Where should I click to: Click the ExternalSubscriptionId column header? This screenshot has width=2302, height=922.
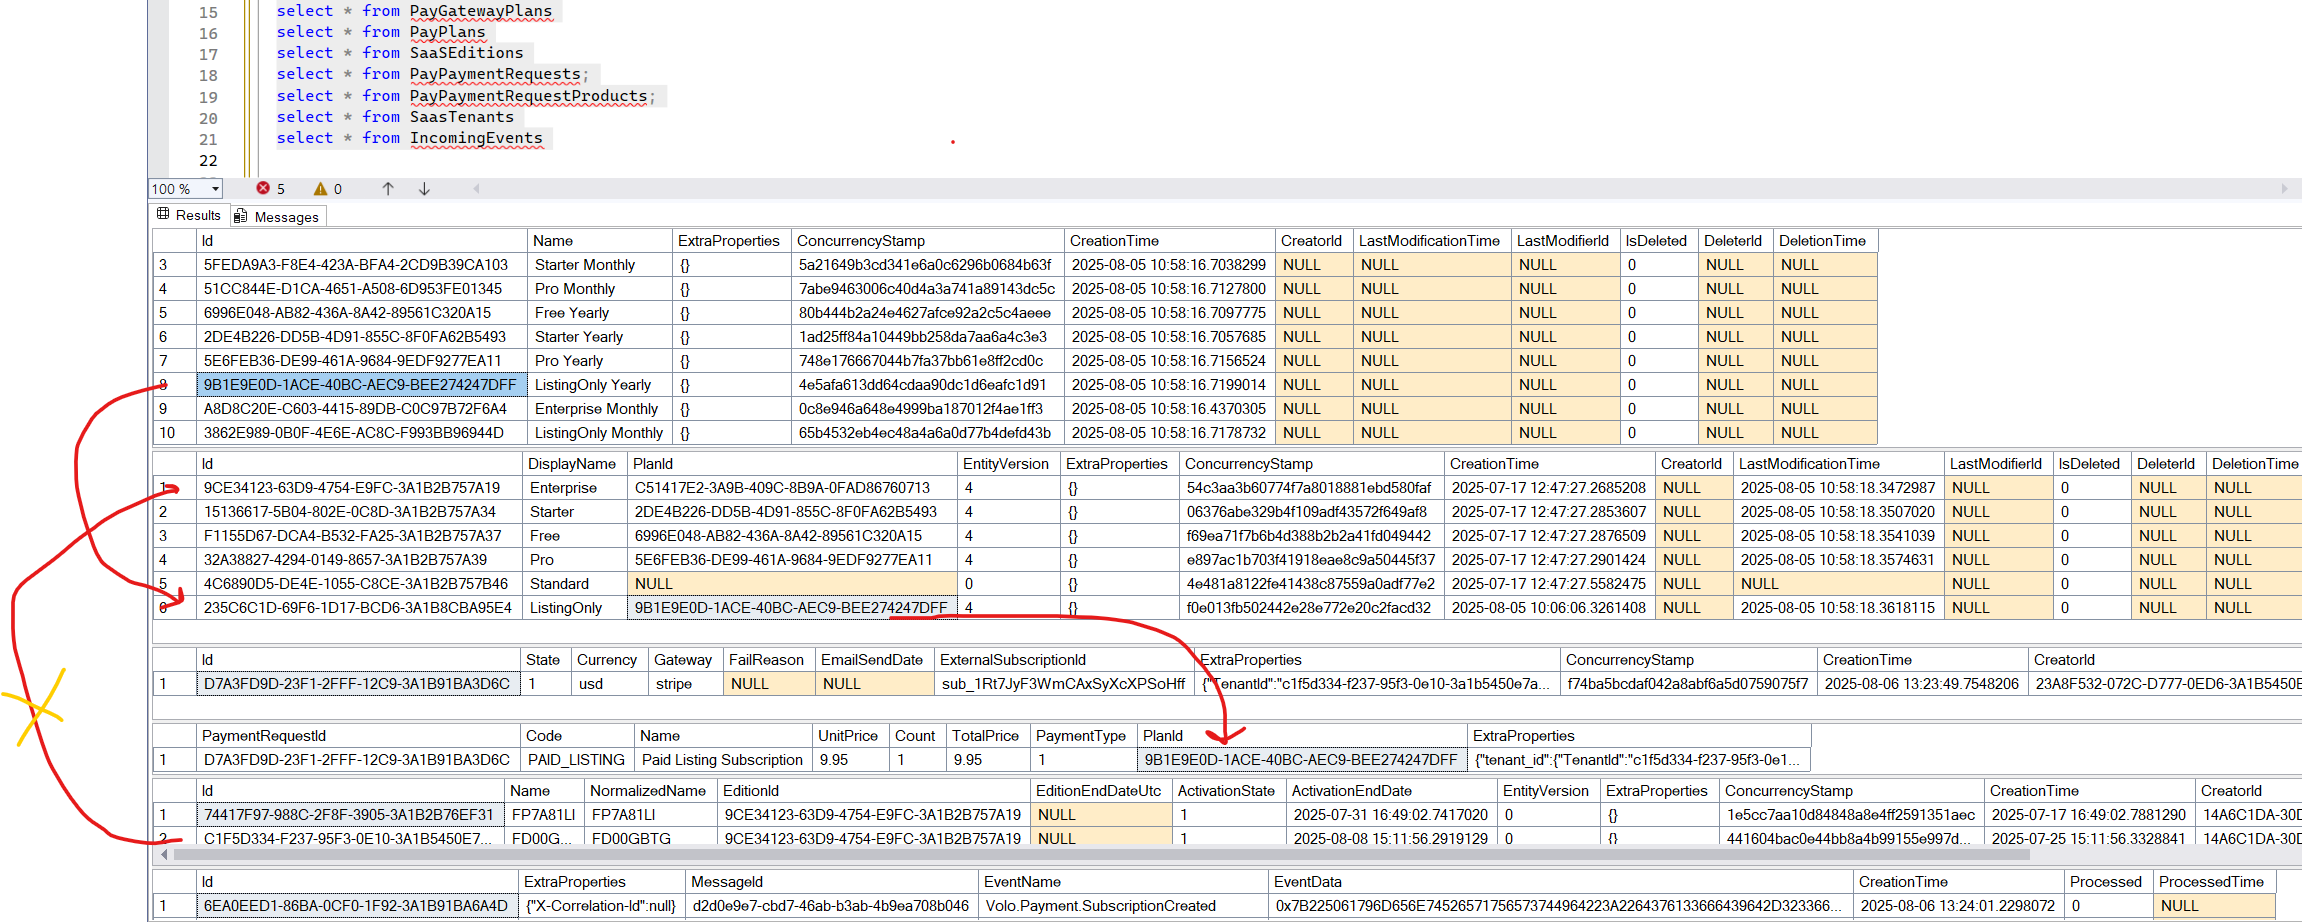coord(1064,660)
